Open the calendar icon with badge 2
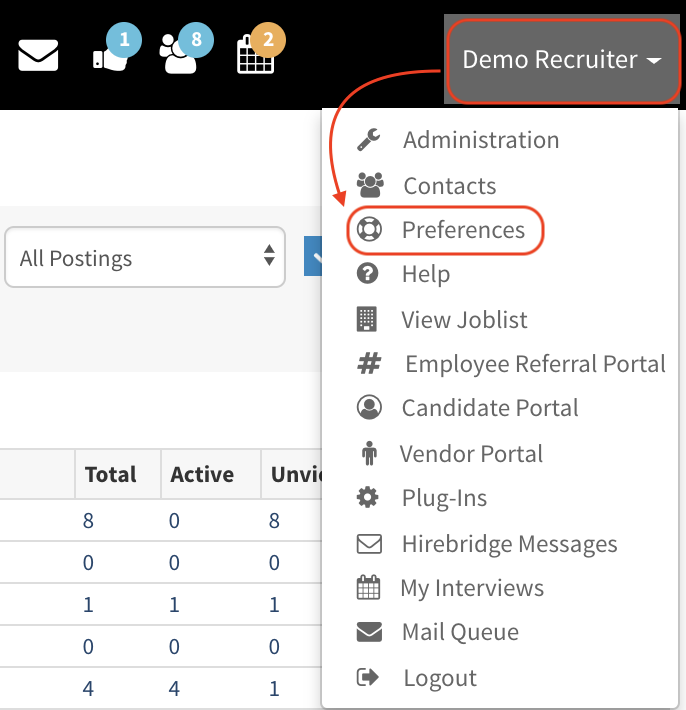 tap(255, 57)
